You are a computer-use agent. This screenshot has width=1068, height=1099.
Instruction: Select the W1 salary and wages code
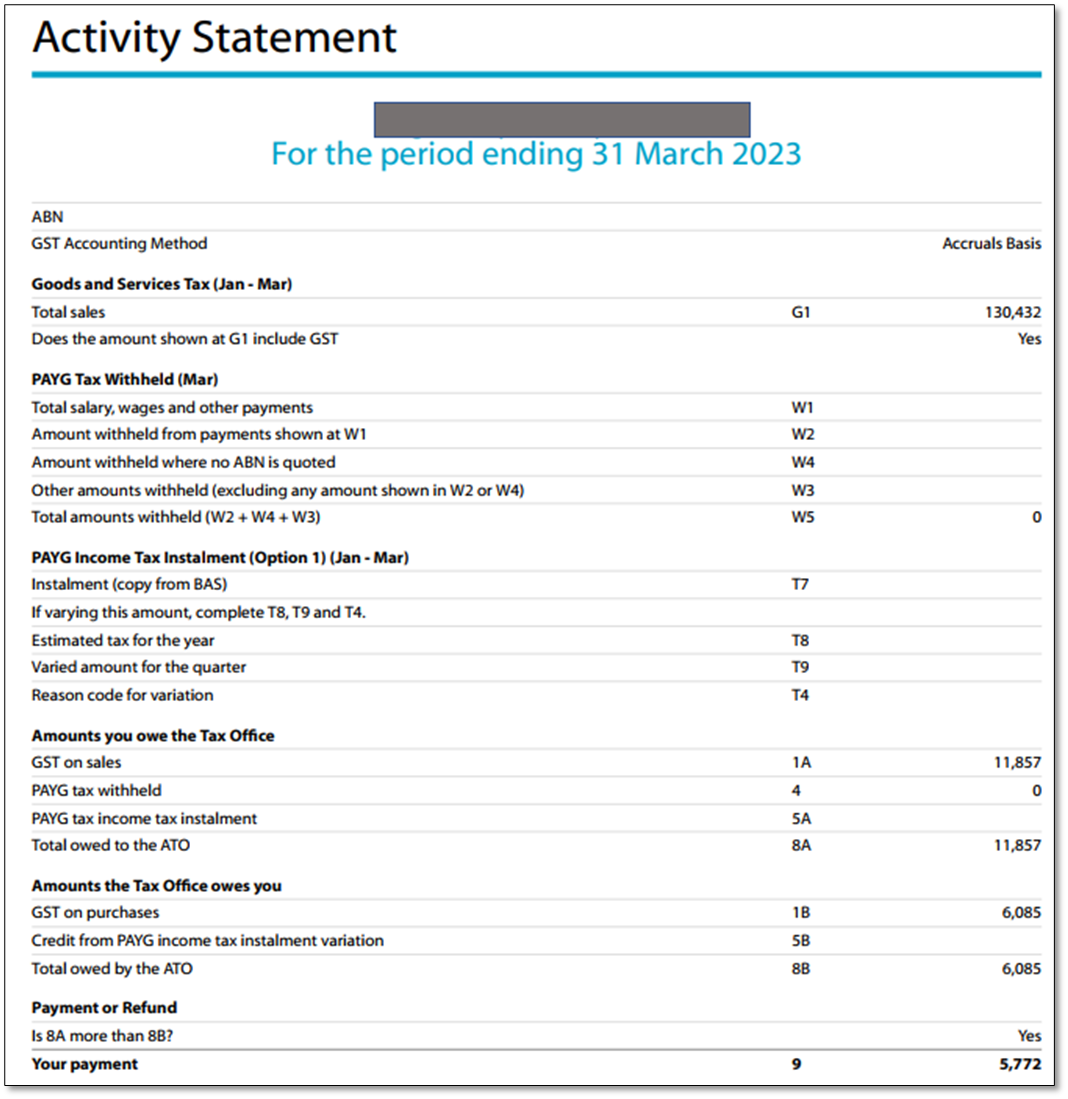801,407
